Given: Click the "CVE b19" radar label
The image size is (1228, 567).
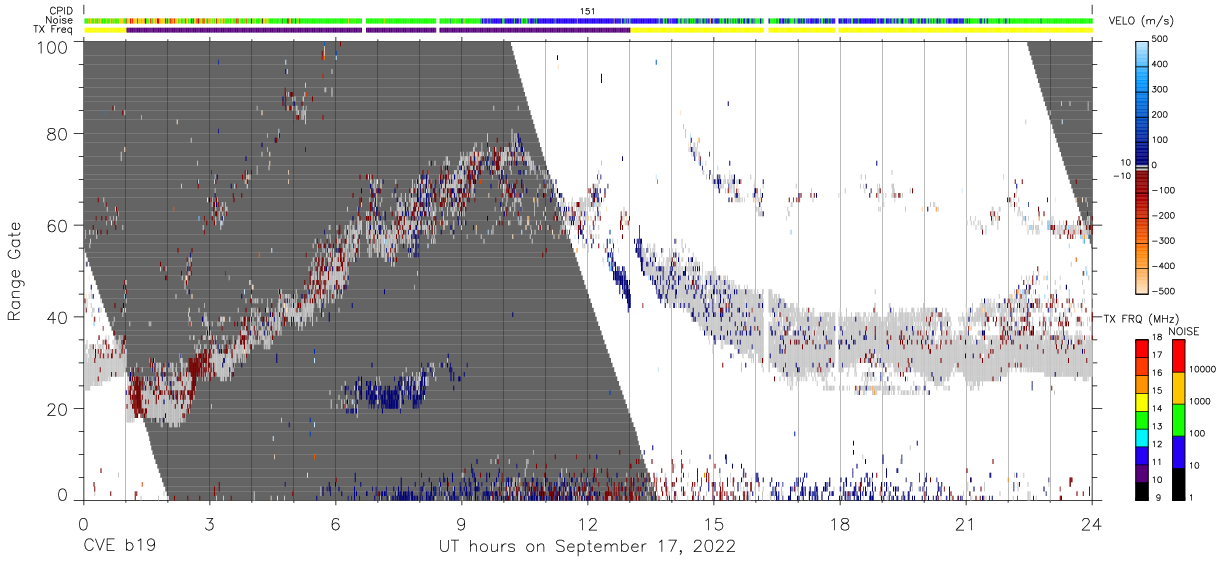Looking at the screenshot, I should [120, 547].
